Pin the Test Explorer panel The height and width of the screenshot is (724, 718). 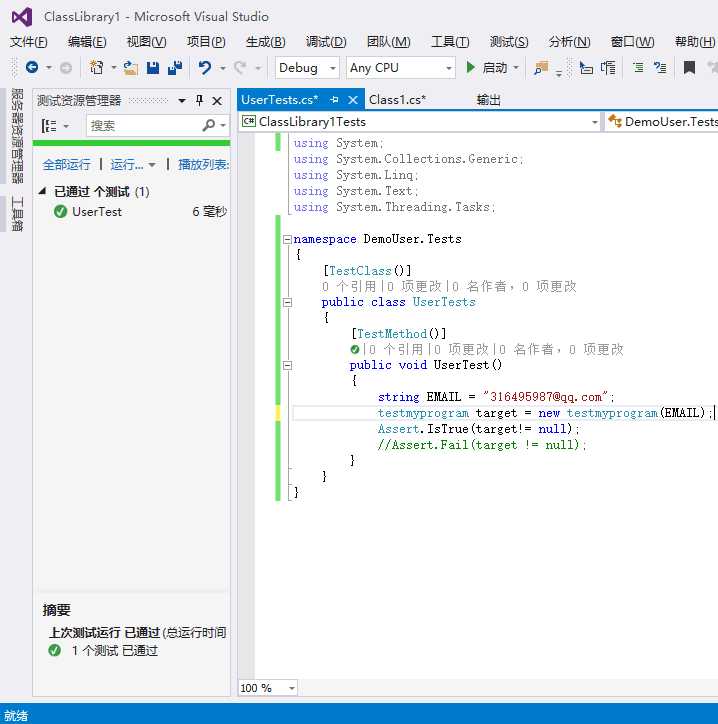pos(199,100)
